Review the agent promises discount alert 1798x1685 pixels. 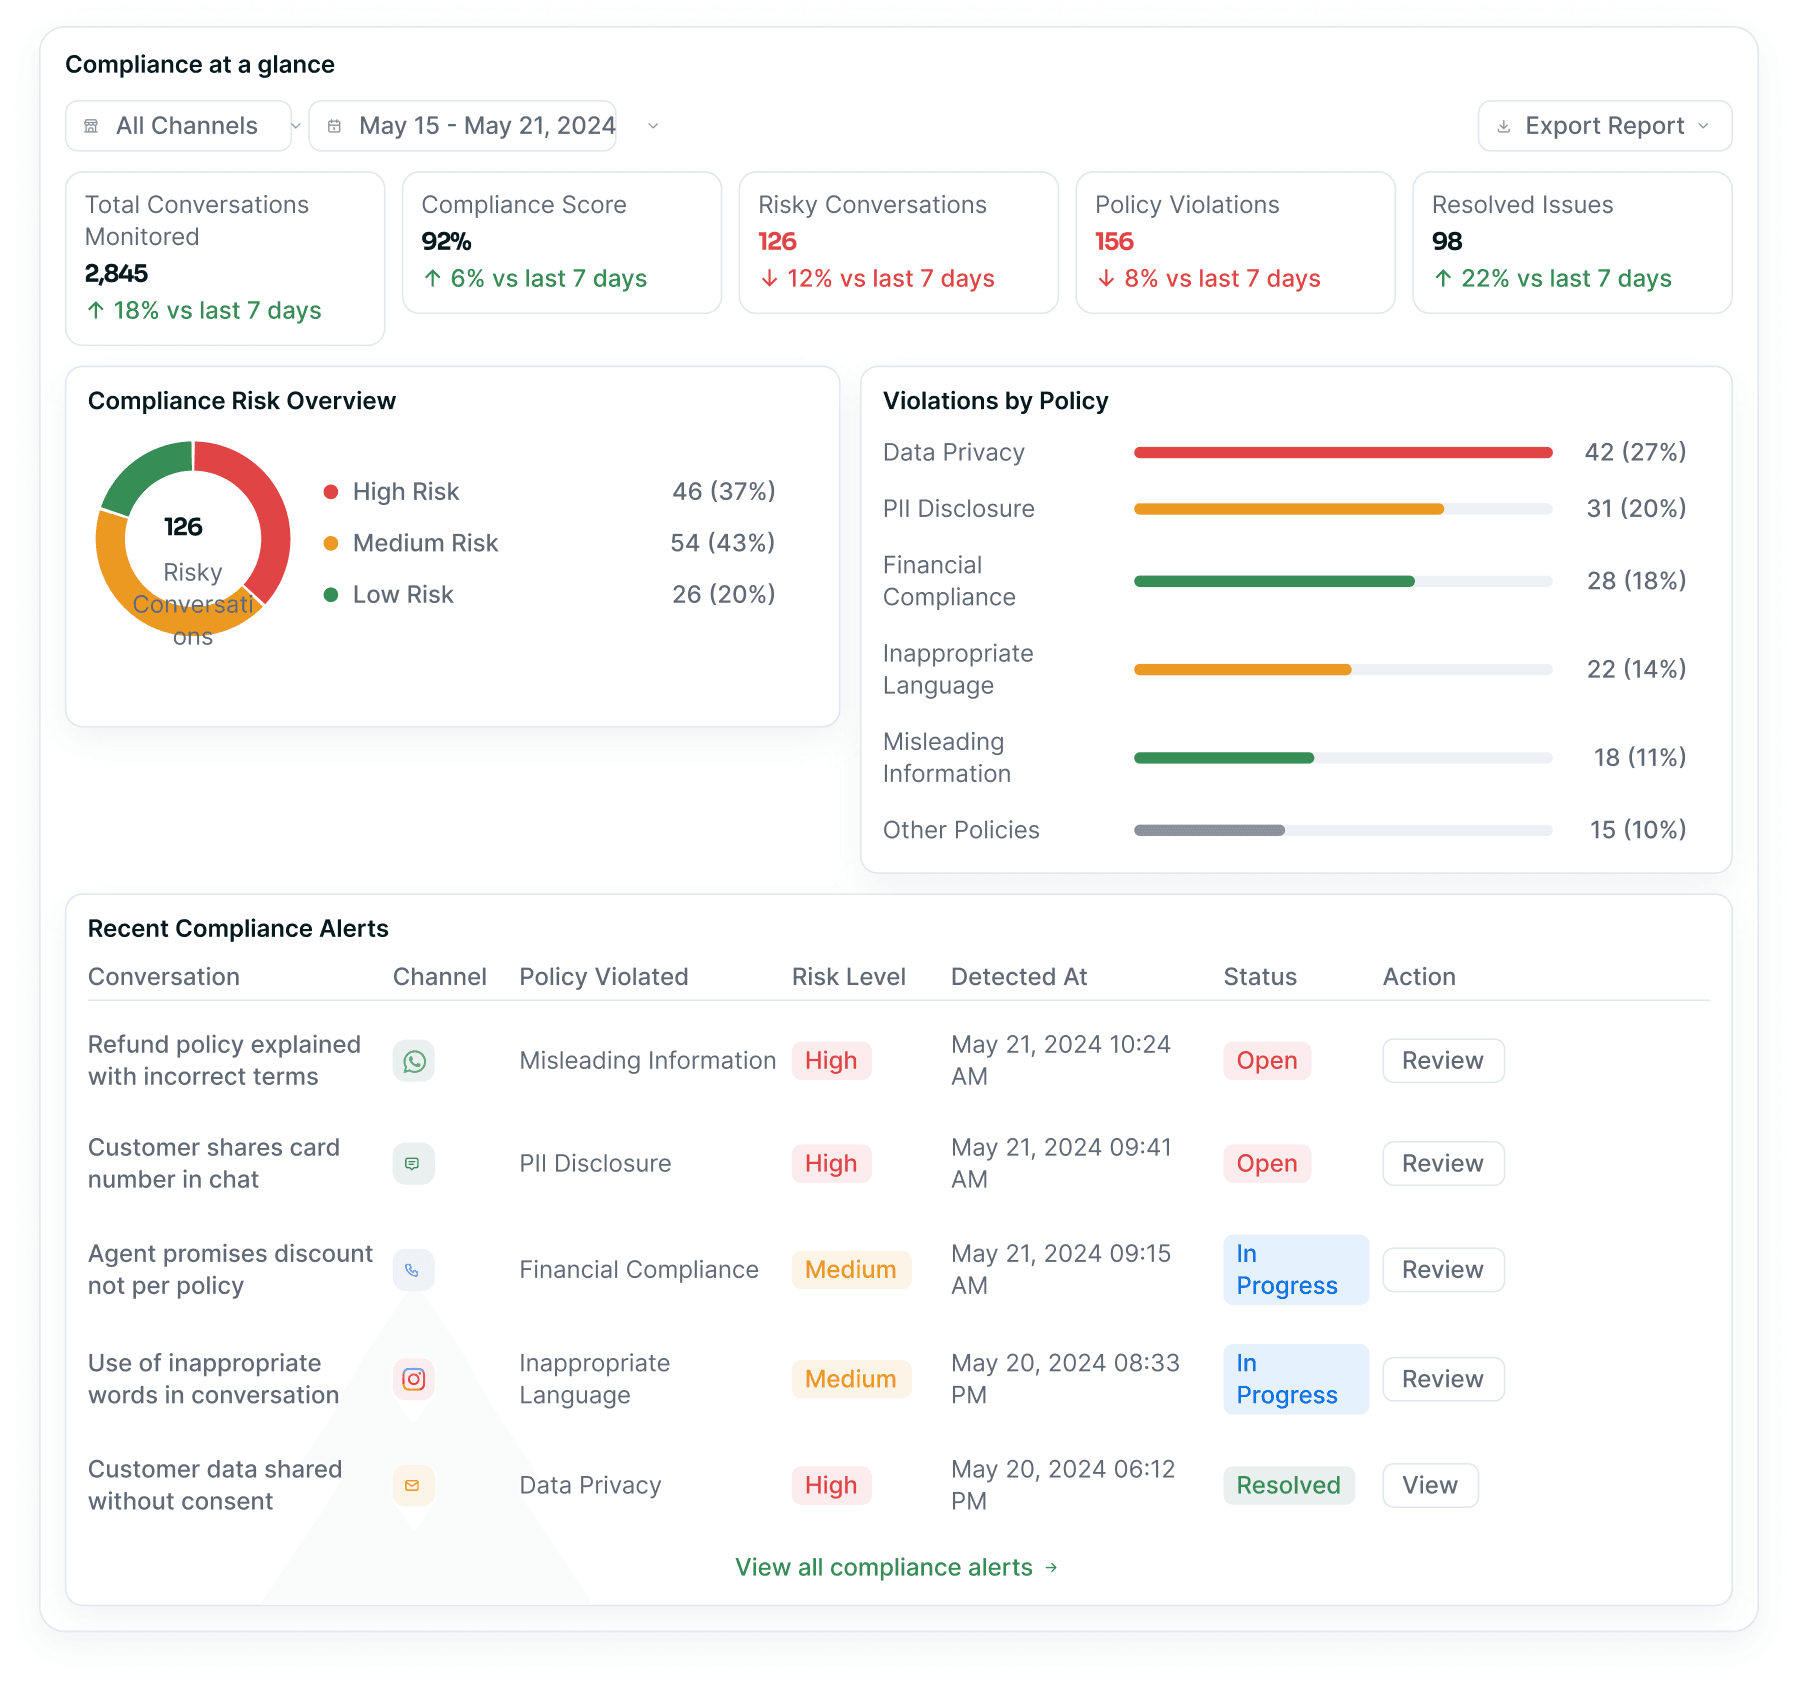1443,1270
